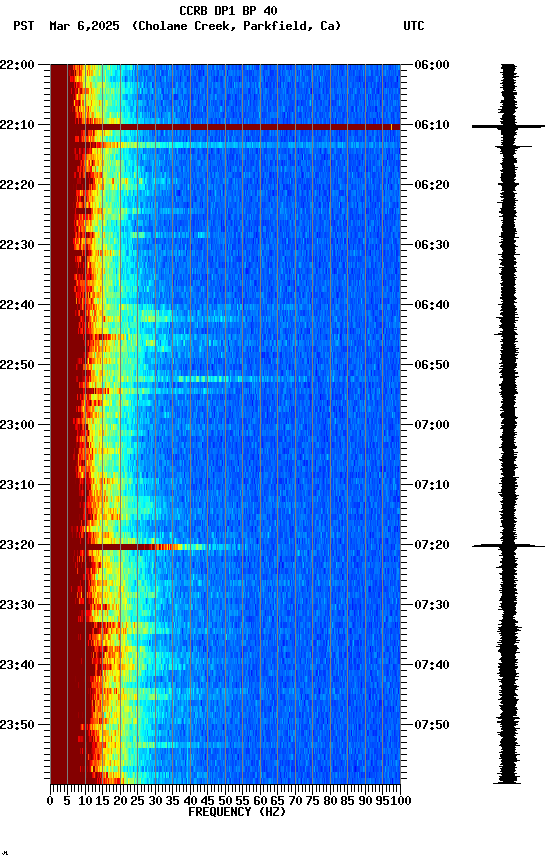This screenshot has width=552, height=864.
Task: Click "(Cholame Creek, Parkfield, Ca)" location text
Action: (x=236, y=26)
